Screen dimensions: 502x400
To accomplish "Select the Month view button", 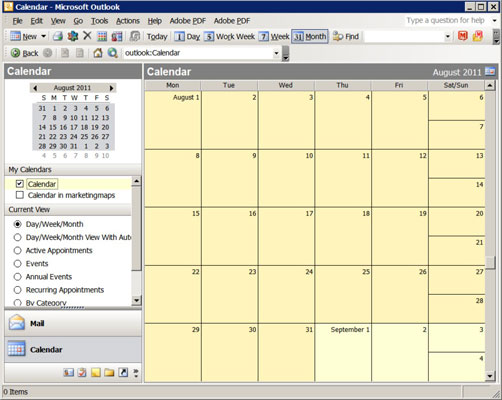I will tap(310, 36).
